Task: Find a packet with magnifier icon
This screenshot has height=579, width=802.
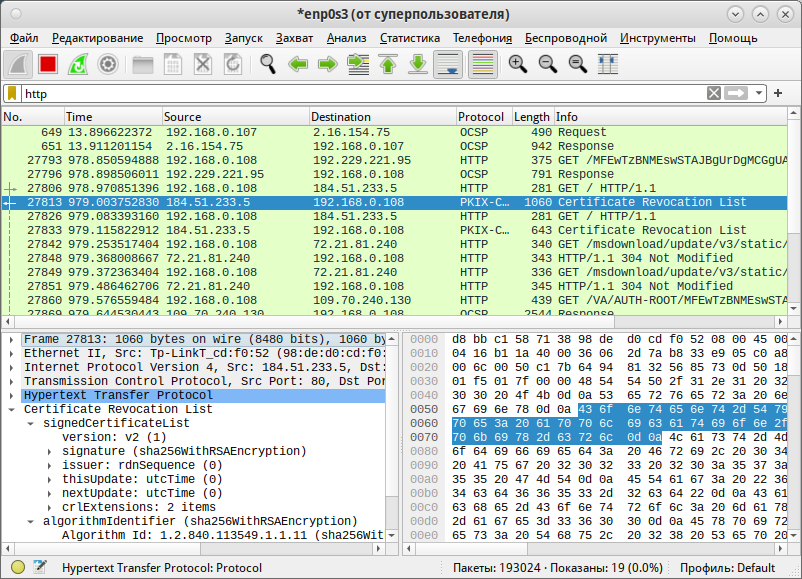Action: point(268,64)
